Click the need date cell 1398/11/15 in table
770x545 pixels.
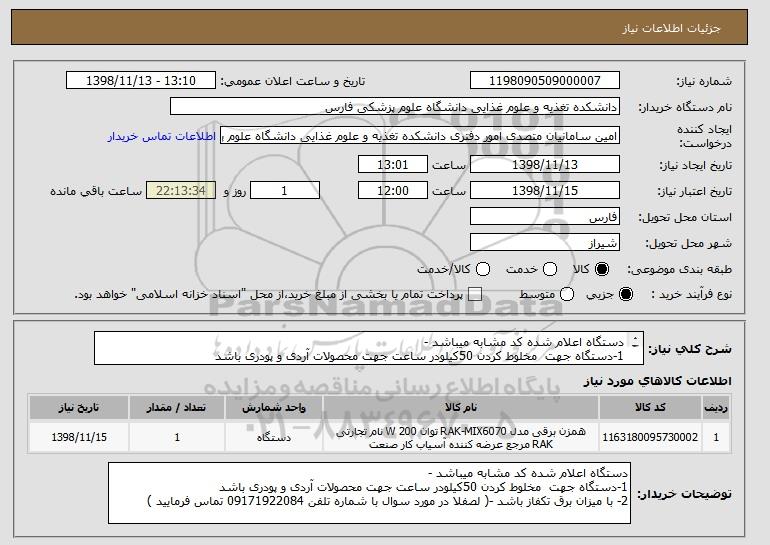pyautogui.click(x=79, y=437)
